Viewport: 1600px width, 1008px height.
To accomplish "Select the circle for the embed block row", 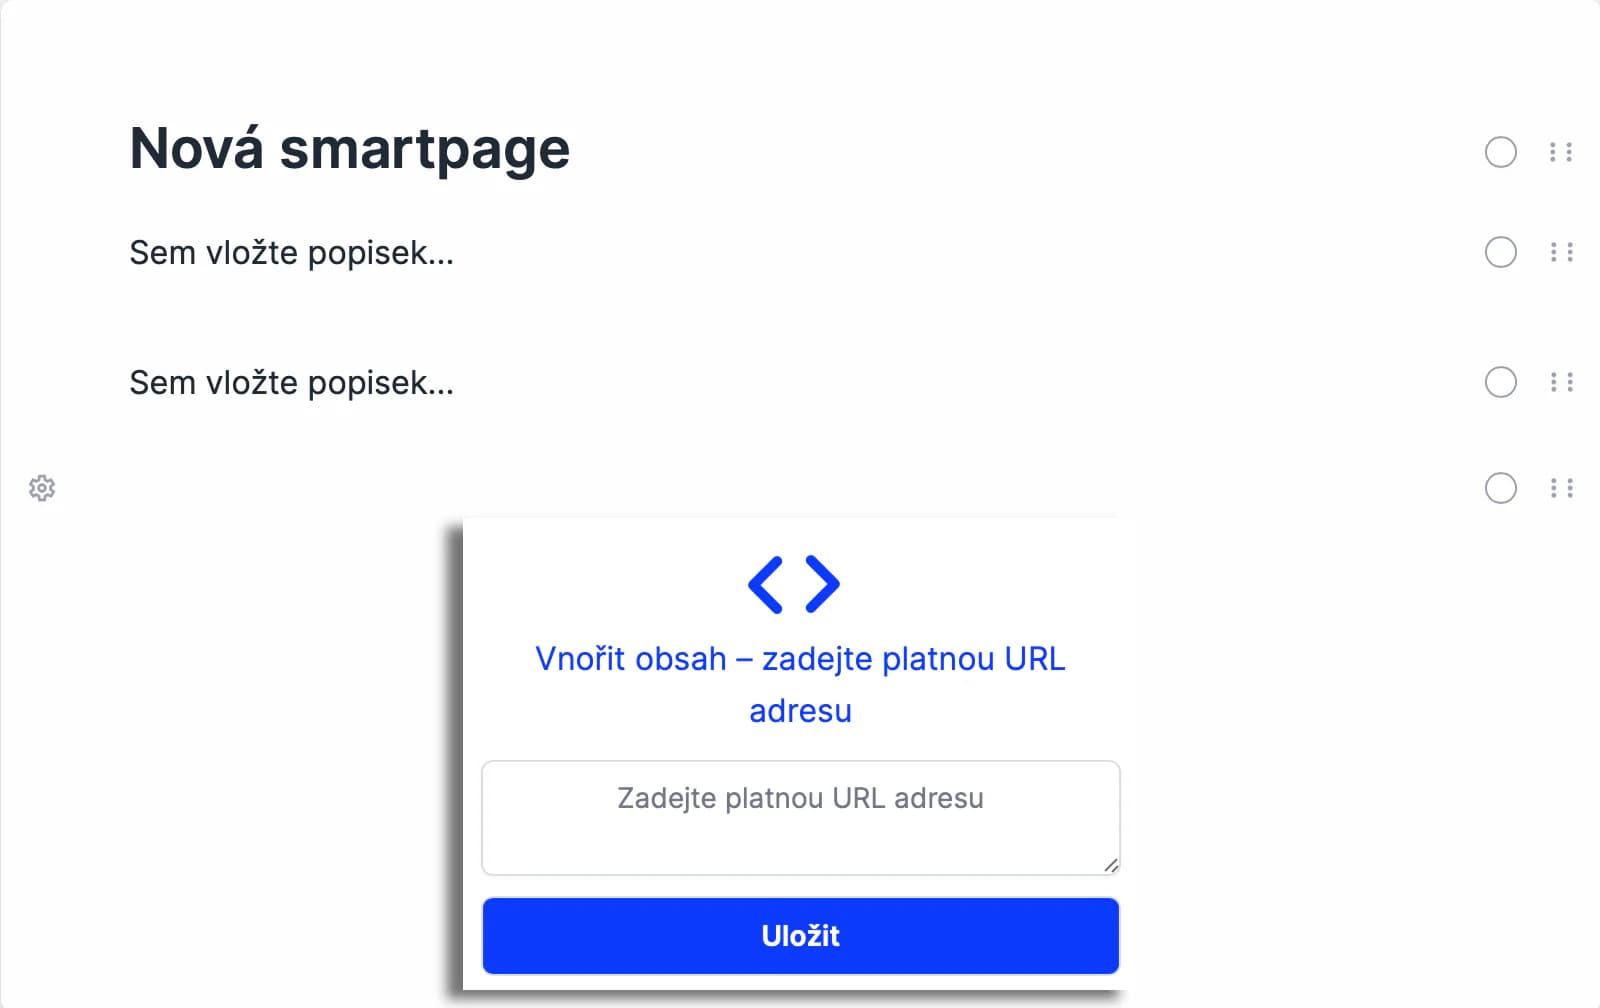I will pos(1500,488).
